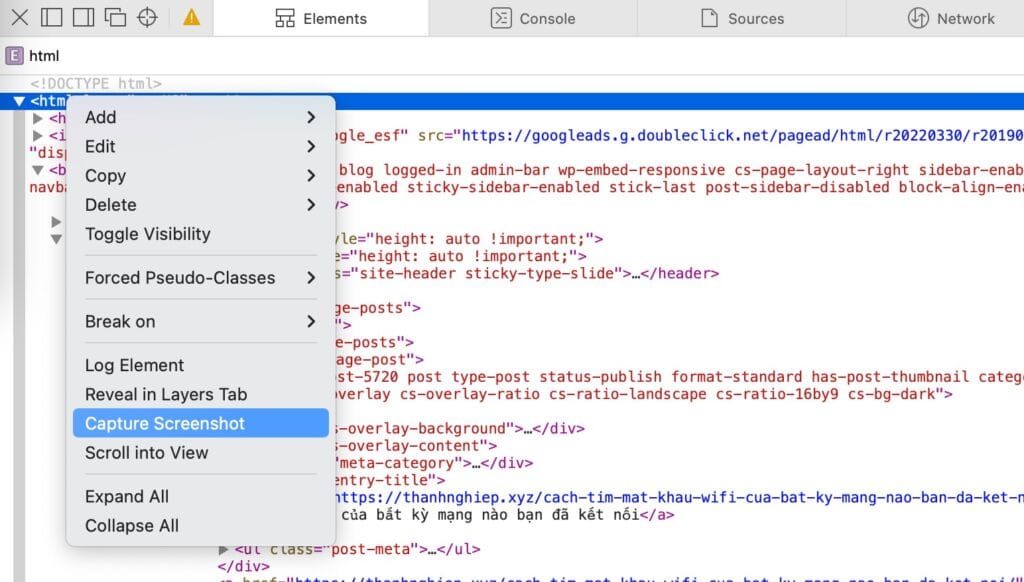Choose Scroll into View
Image resolution: width=1024 pixels, height=582 pixels.
pyautogui.click(x=200, y=453)
